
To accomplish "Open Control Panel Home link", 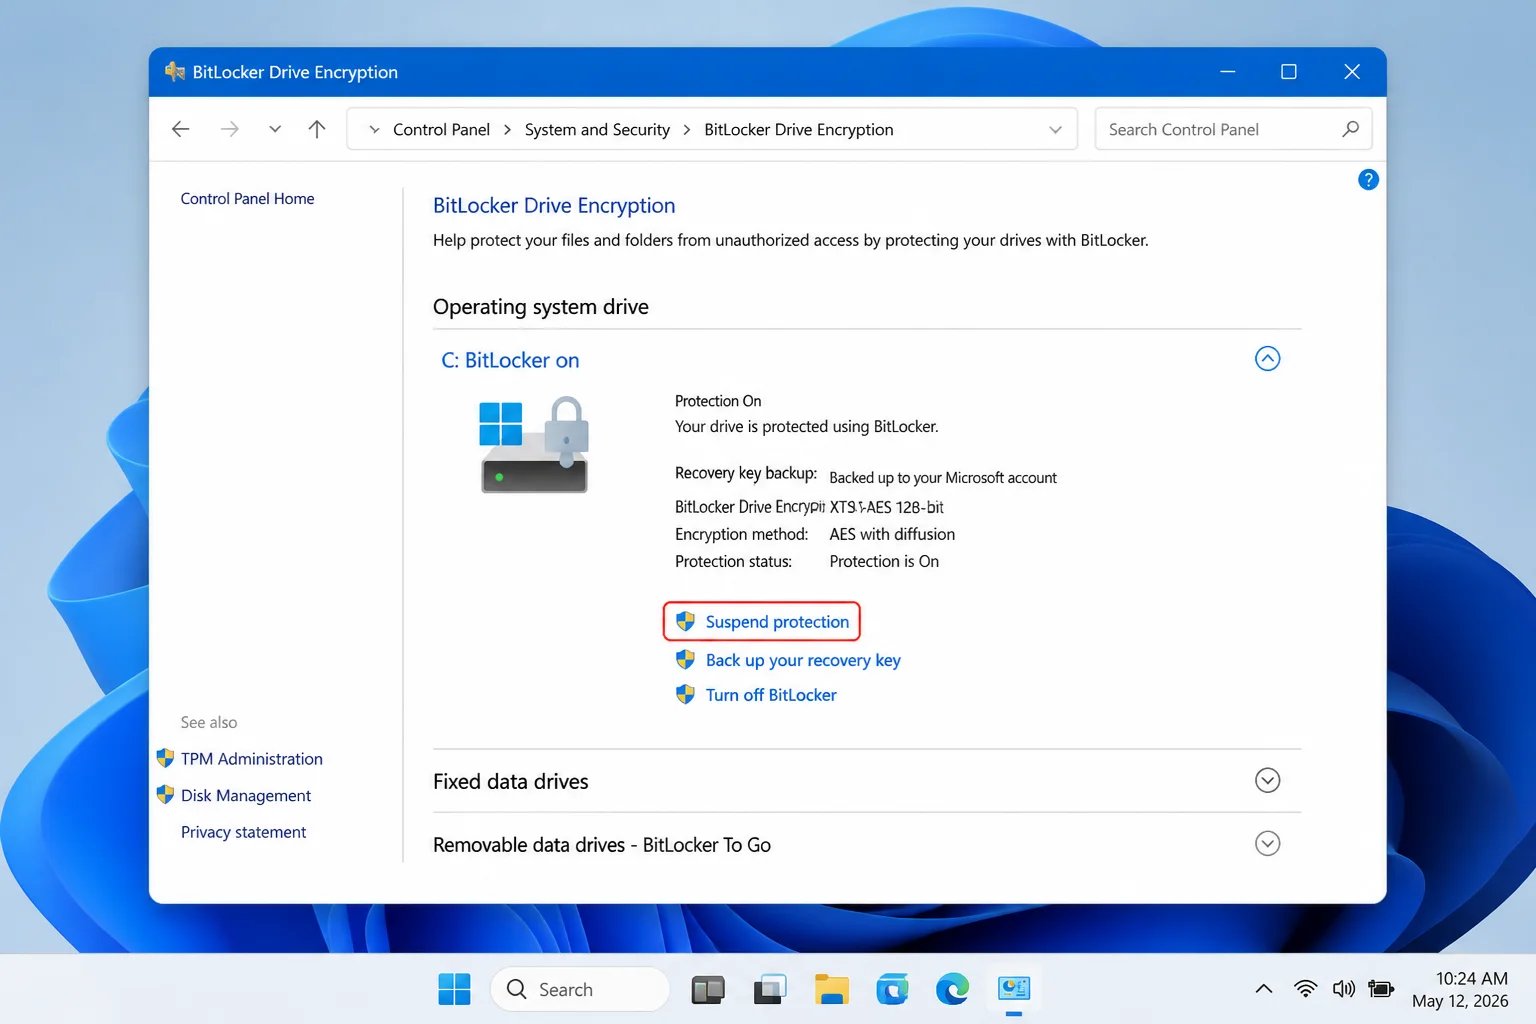I will pos(247,199).
